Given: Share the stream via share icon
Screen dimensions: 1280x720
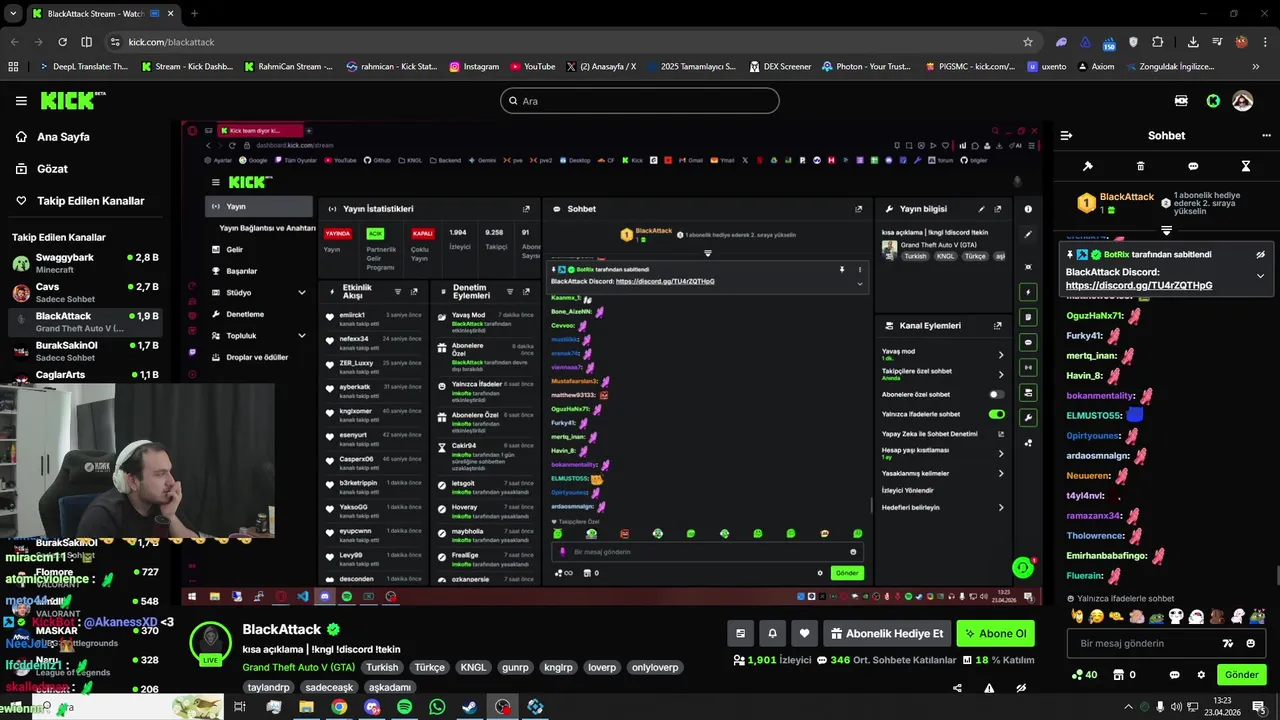Looking at the screenshot, I should (957, 688).
